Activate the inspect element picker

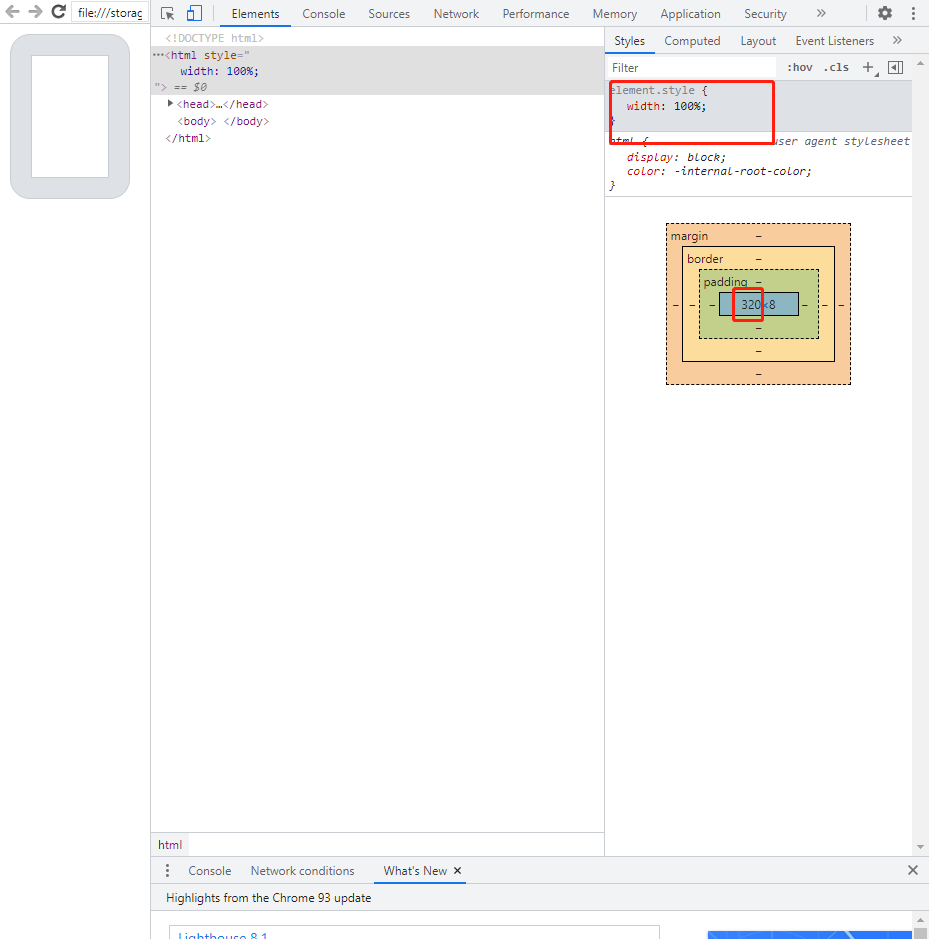[x=168, y=13]
